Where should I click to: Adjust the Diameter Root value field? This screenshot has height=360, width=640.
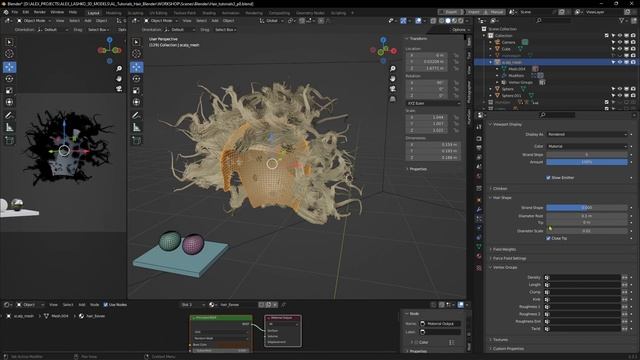(x=587, y=216)
